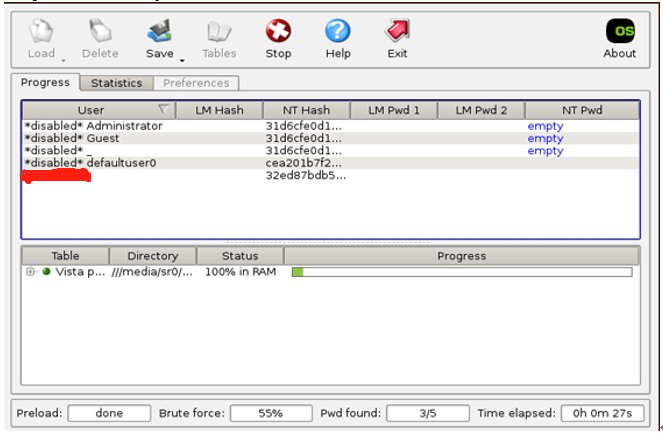663x433 pixels.
Task: Select the Progress tab
Action: [x=45, y=82]
